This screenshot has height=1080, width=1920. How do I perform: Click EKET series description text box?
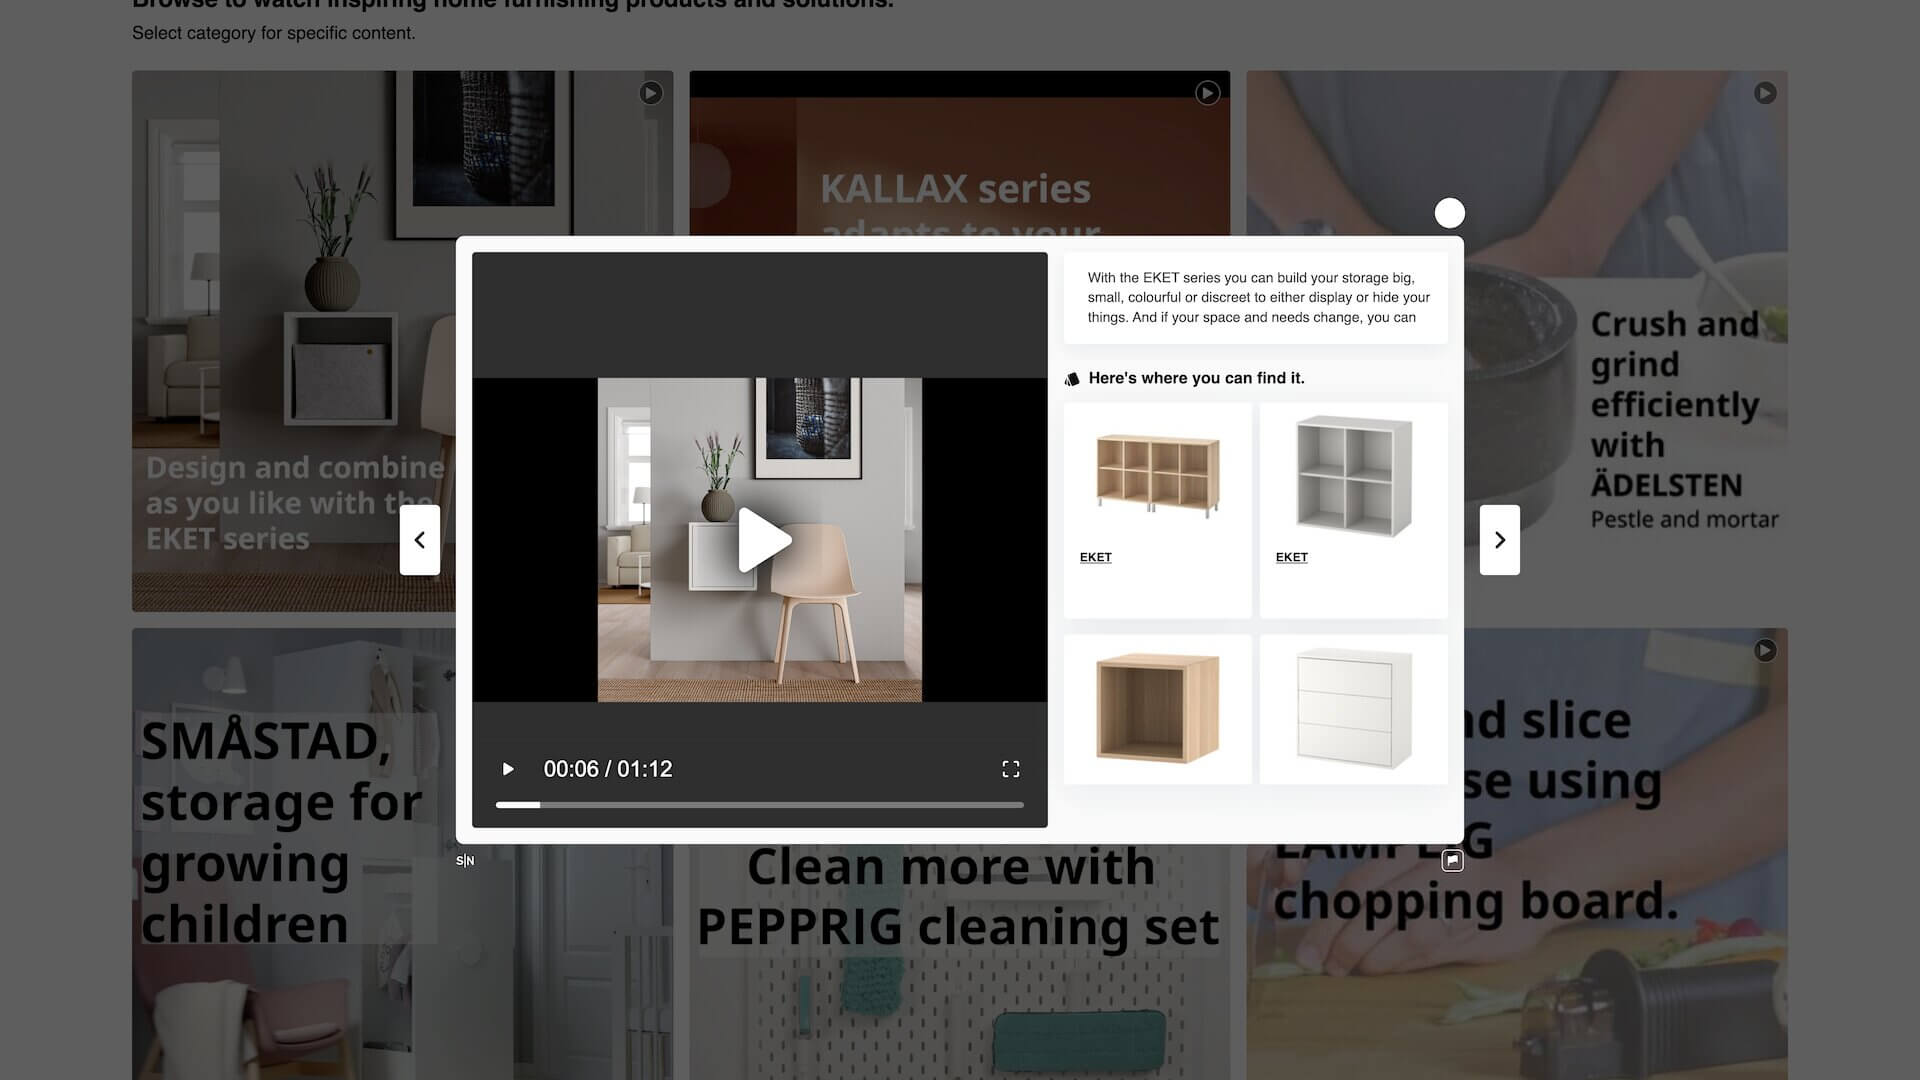pos(1256,298)
